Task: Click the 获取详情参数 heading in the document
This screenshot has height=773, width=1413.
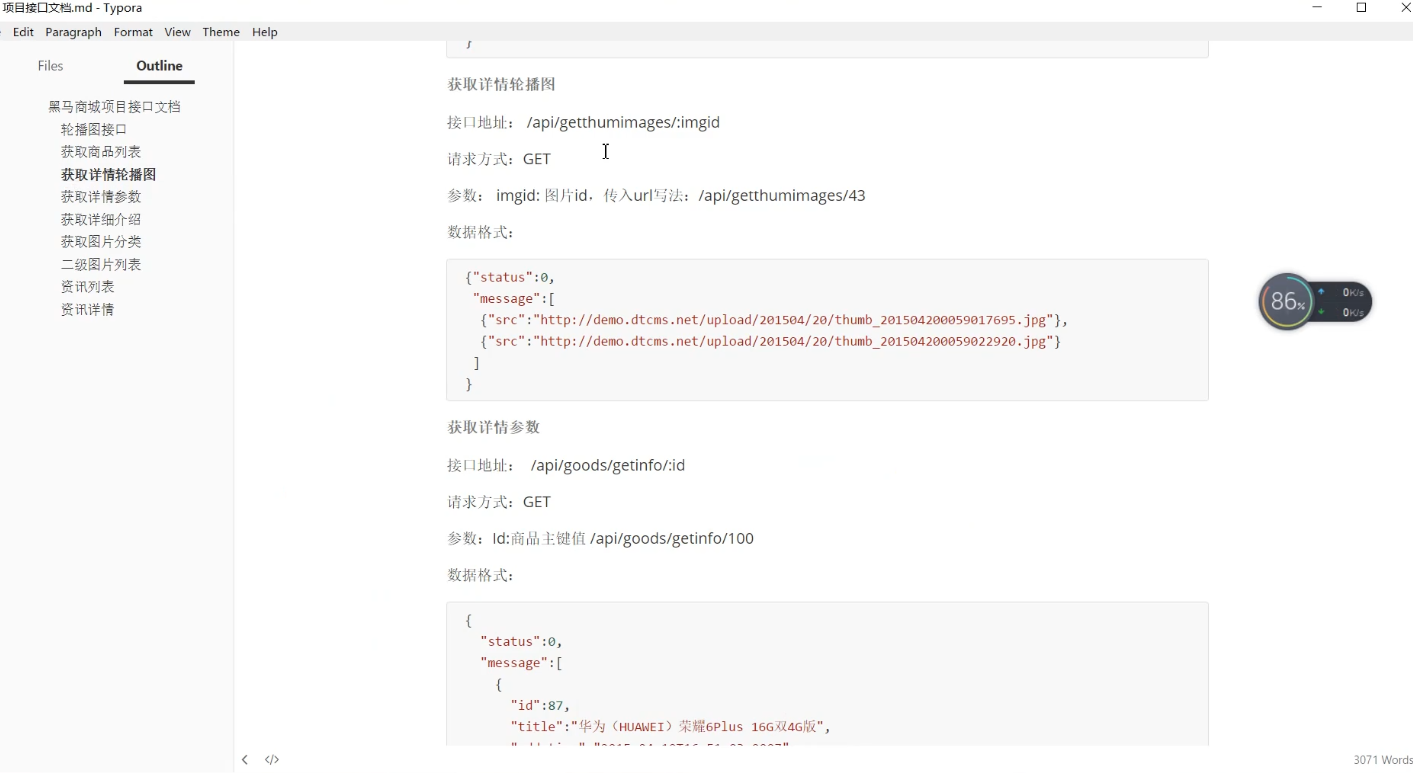Action: (x=494, y=428)
